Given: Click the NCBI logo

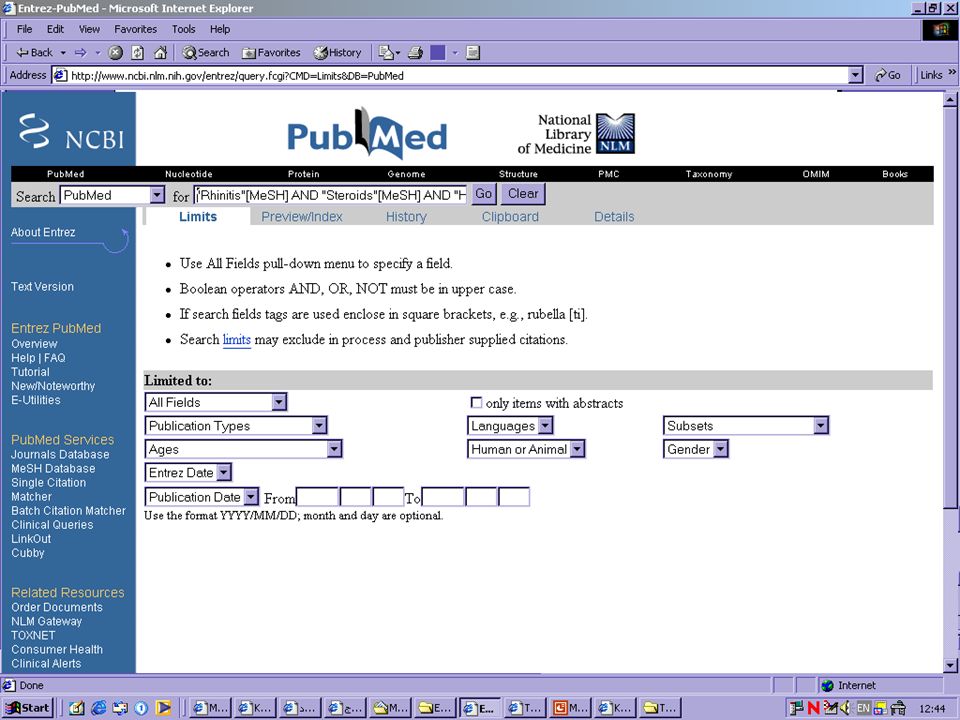Looking at the screenshot, I should [x=70, y=131].
